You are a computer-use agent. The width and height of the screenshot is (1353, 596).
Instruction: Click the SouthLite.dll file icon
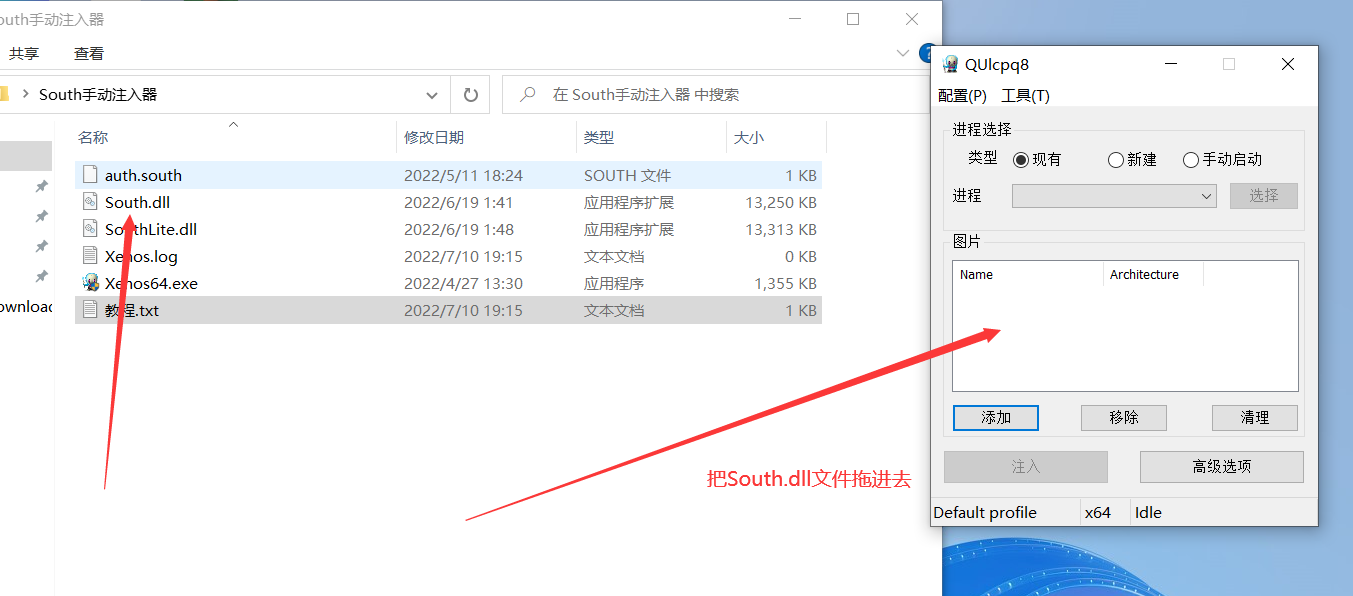(90, 229)
